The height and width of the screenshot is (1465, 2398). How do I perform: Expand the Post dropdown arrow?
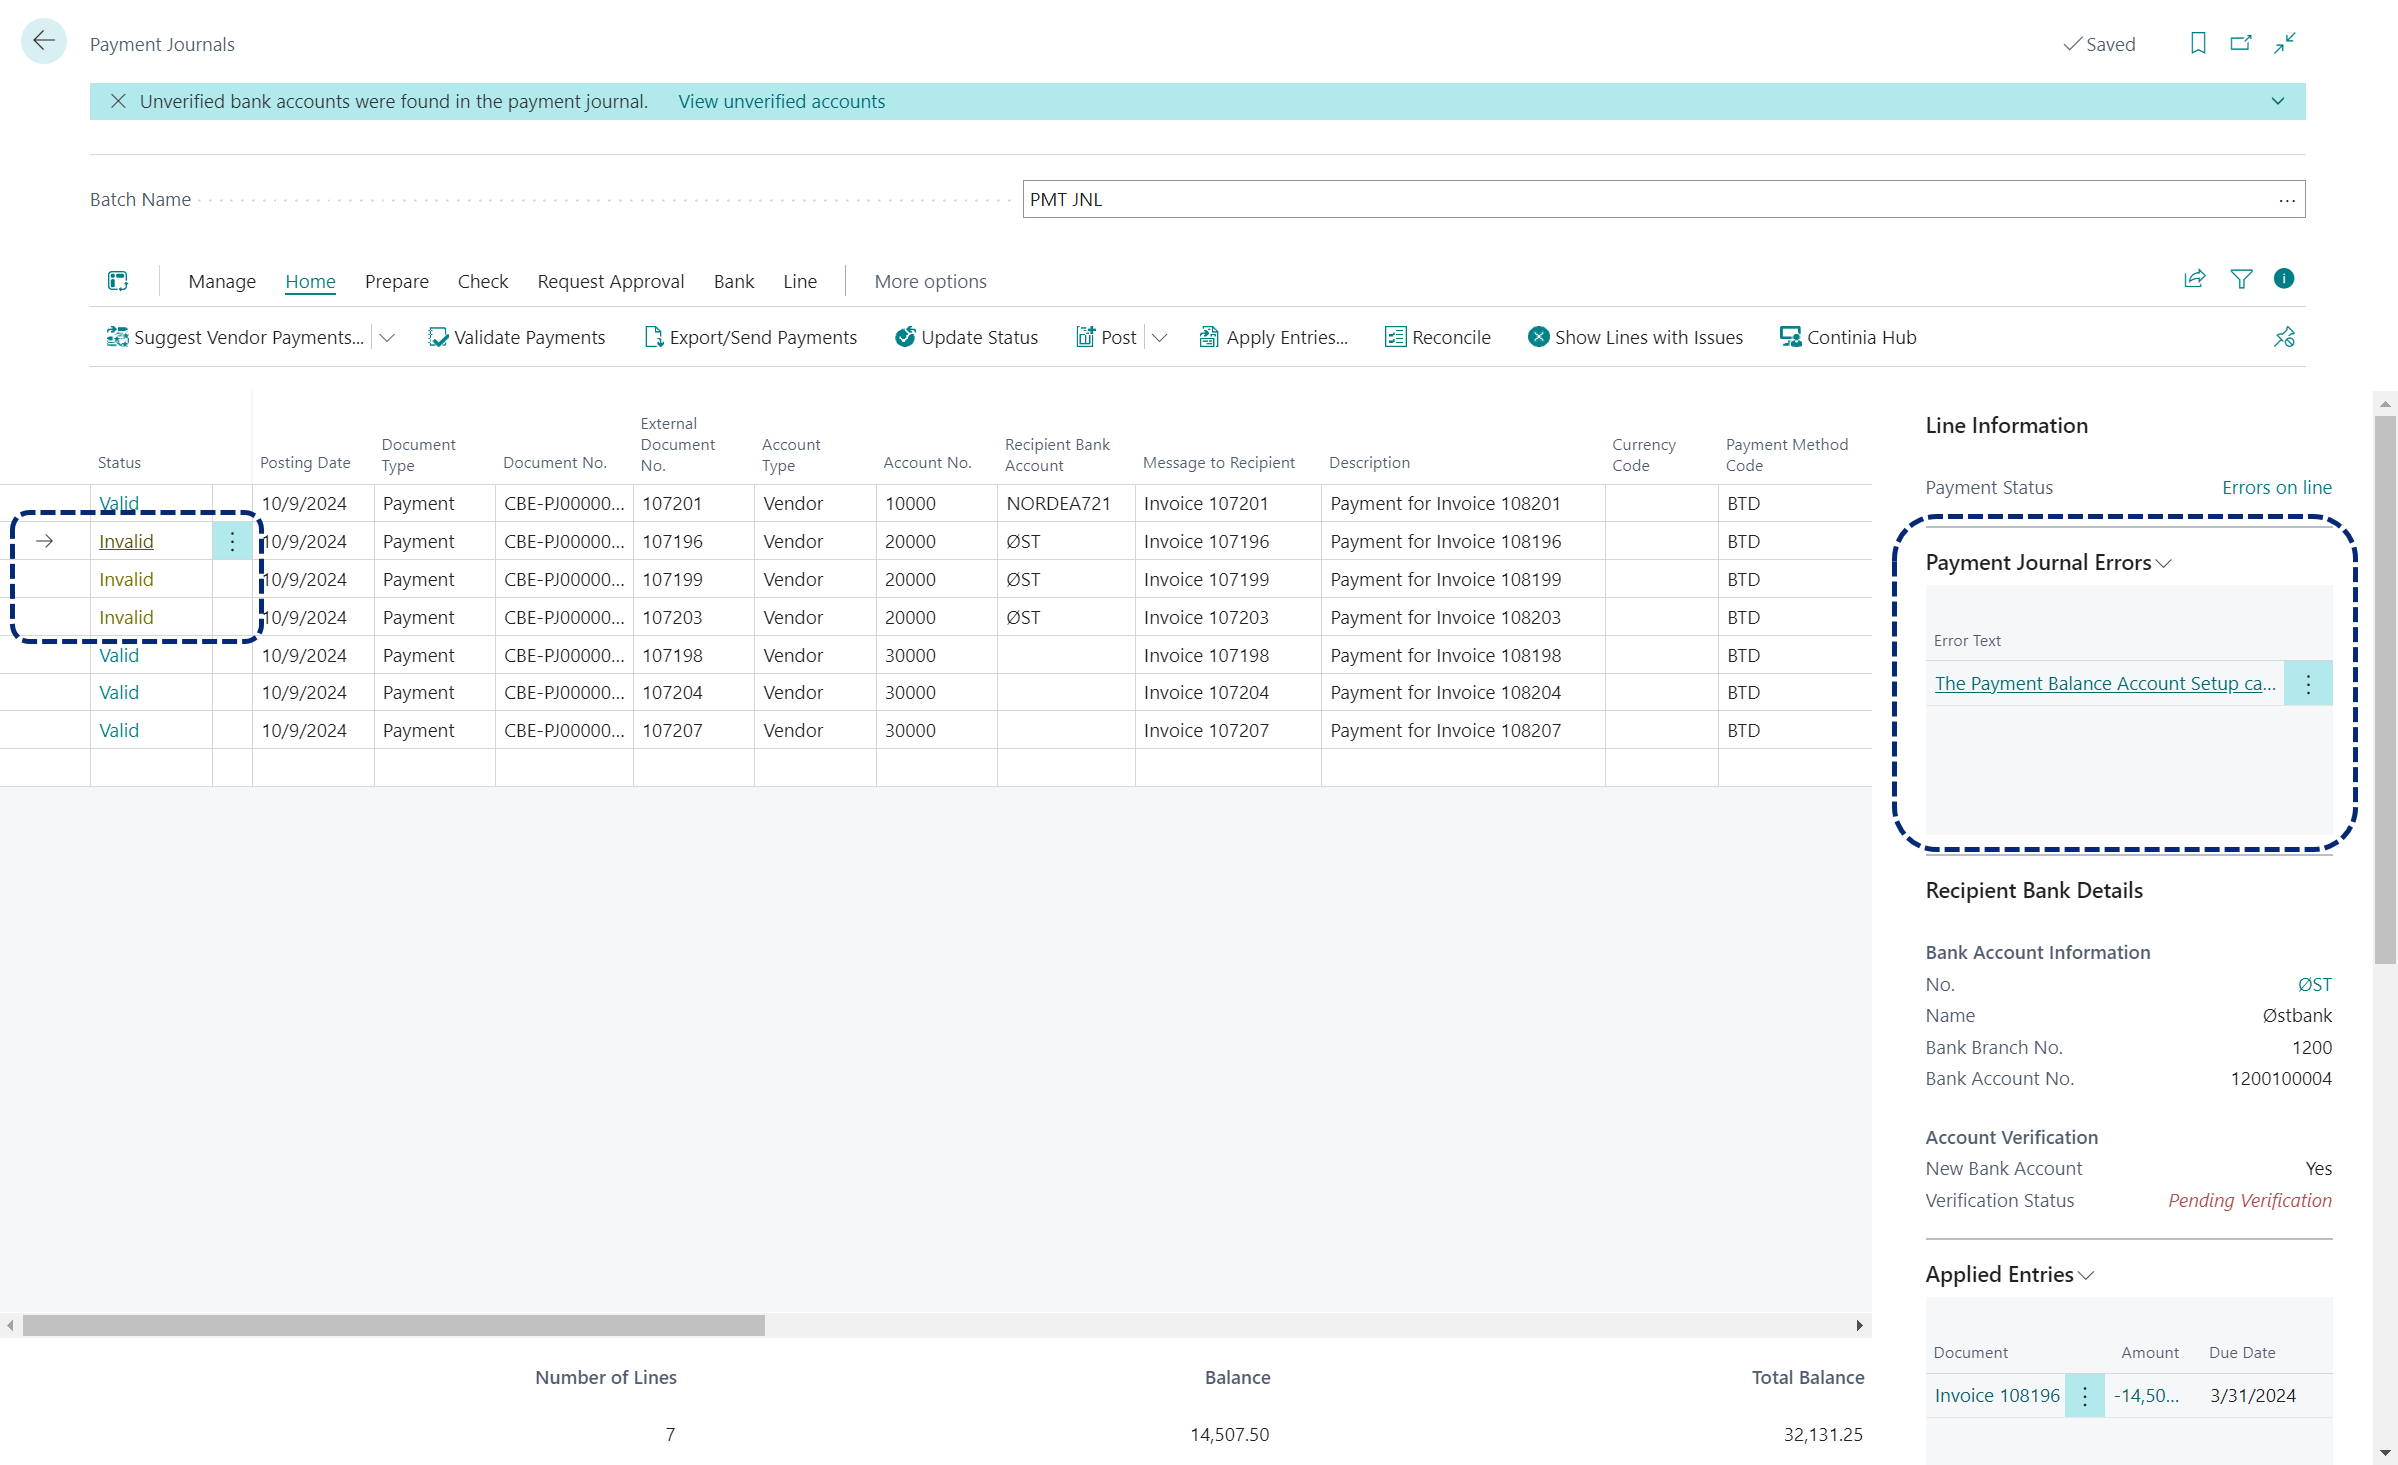[x=1159, y=338]
